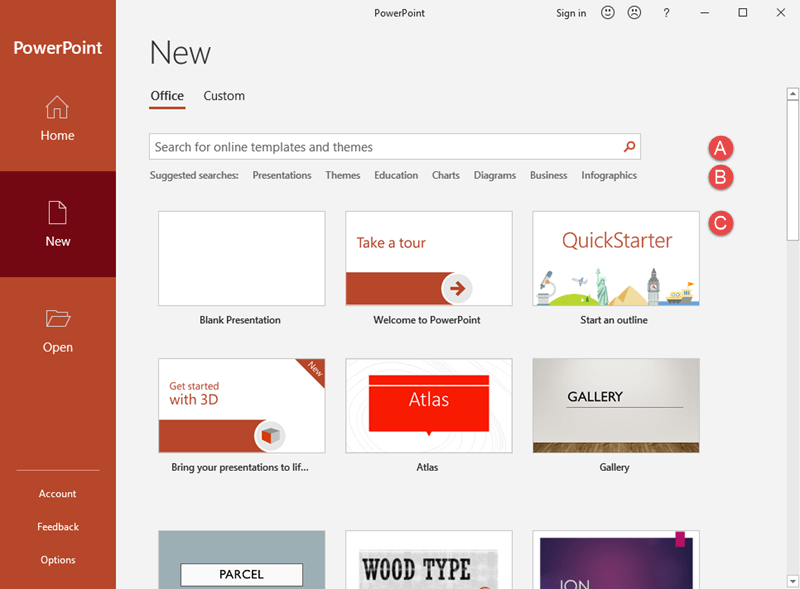Click the Sign in link

(571, 13)
